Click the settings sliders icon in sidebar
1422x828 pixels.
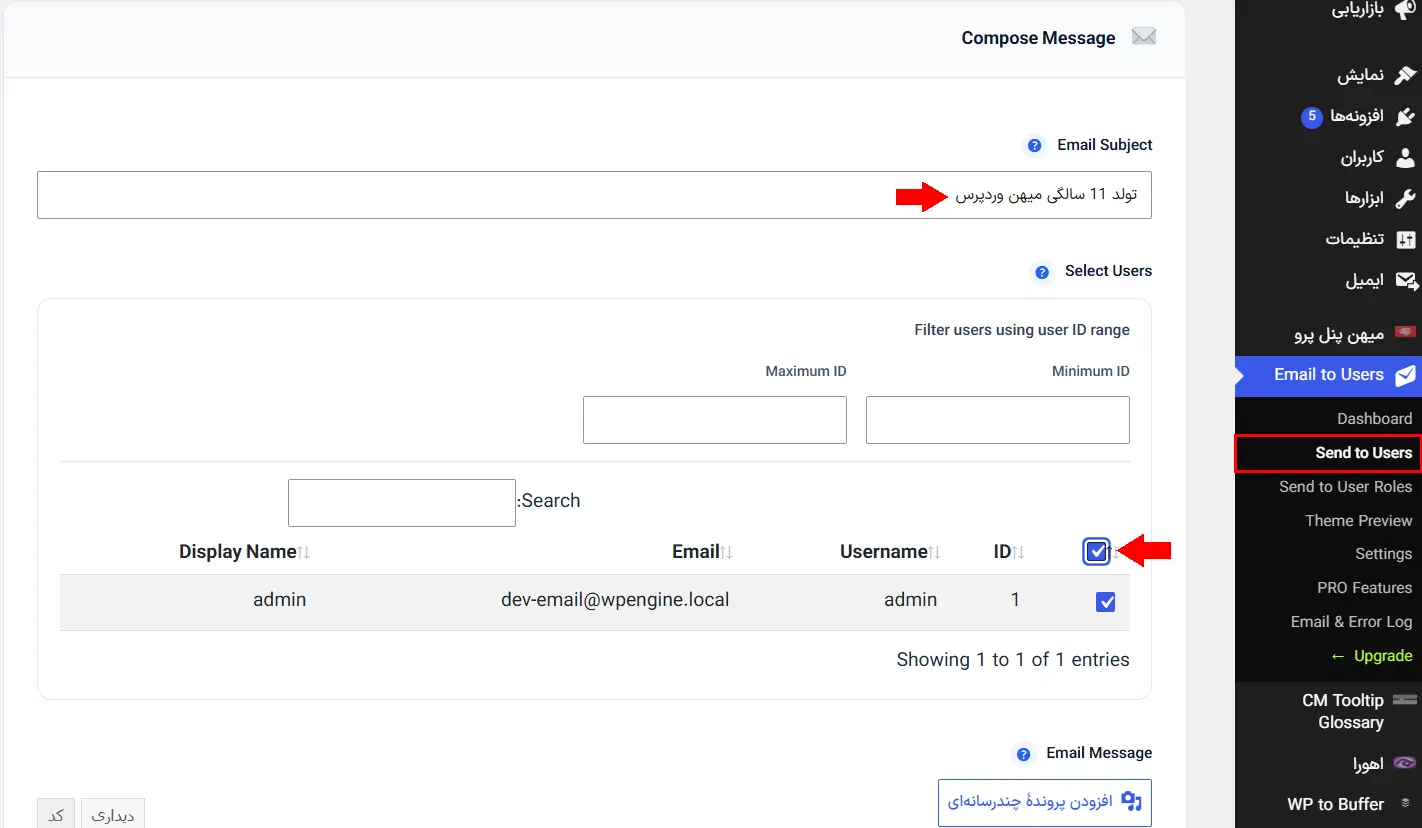click(1405, 239)
